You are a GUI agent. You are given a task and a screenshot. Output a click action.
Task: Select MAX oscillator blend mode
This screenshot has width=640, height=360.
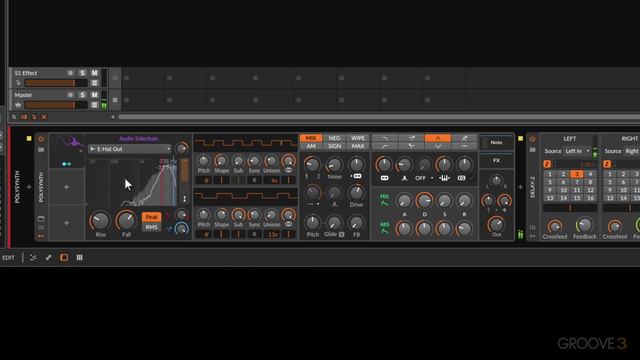pos(358,146)
